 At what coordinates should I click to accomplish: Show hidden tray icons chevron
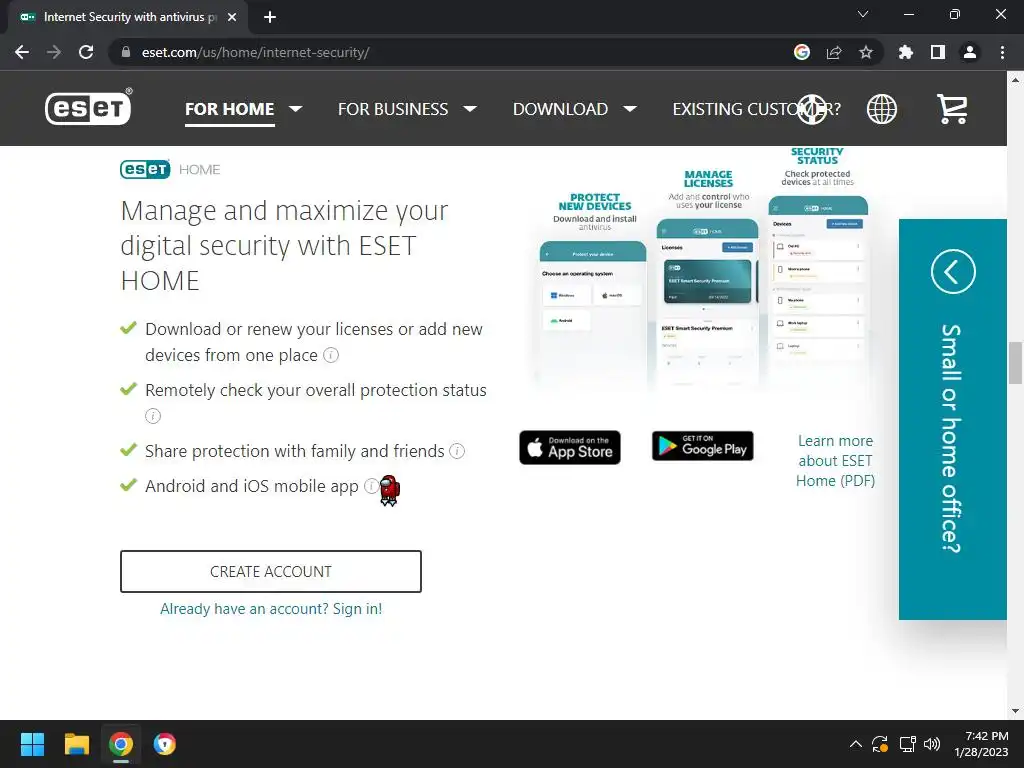[x=856, y=744]
